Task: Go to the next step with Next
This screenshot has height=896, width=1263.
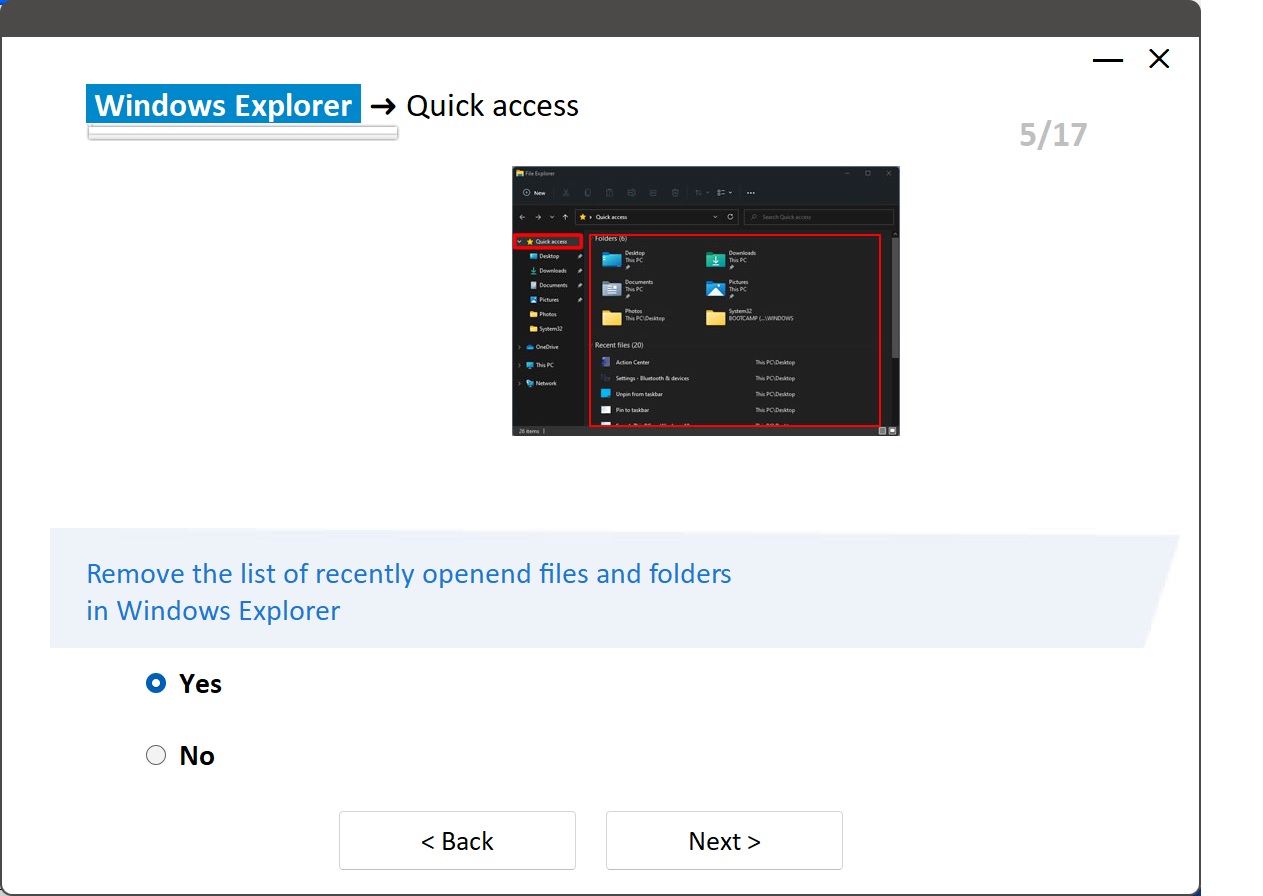Action: click(724, 841)
